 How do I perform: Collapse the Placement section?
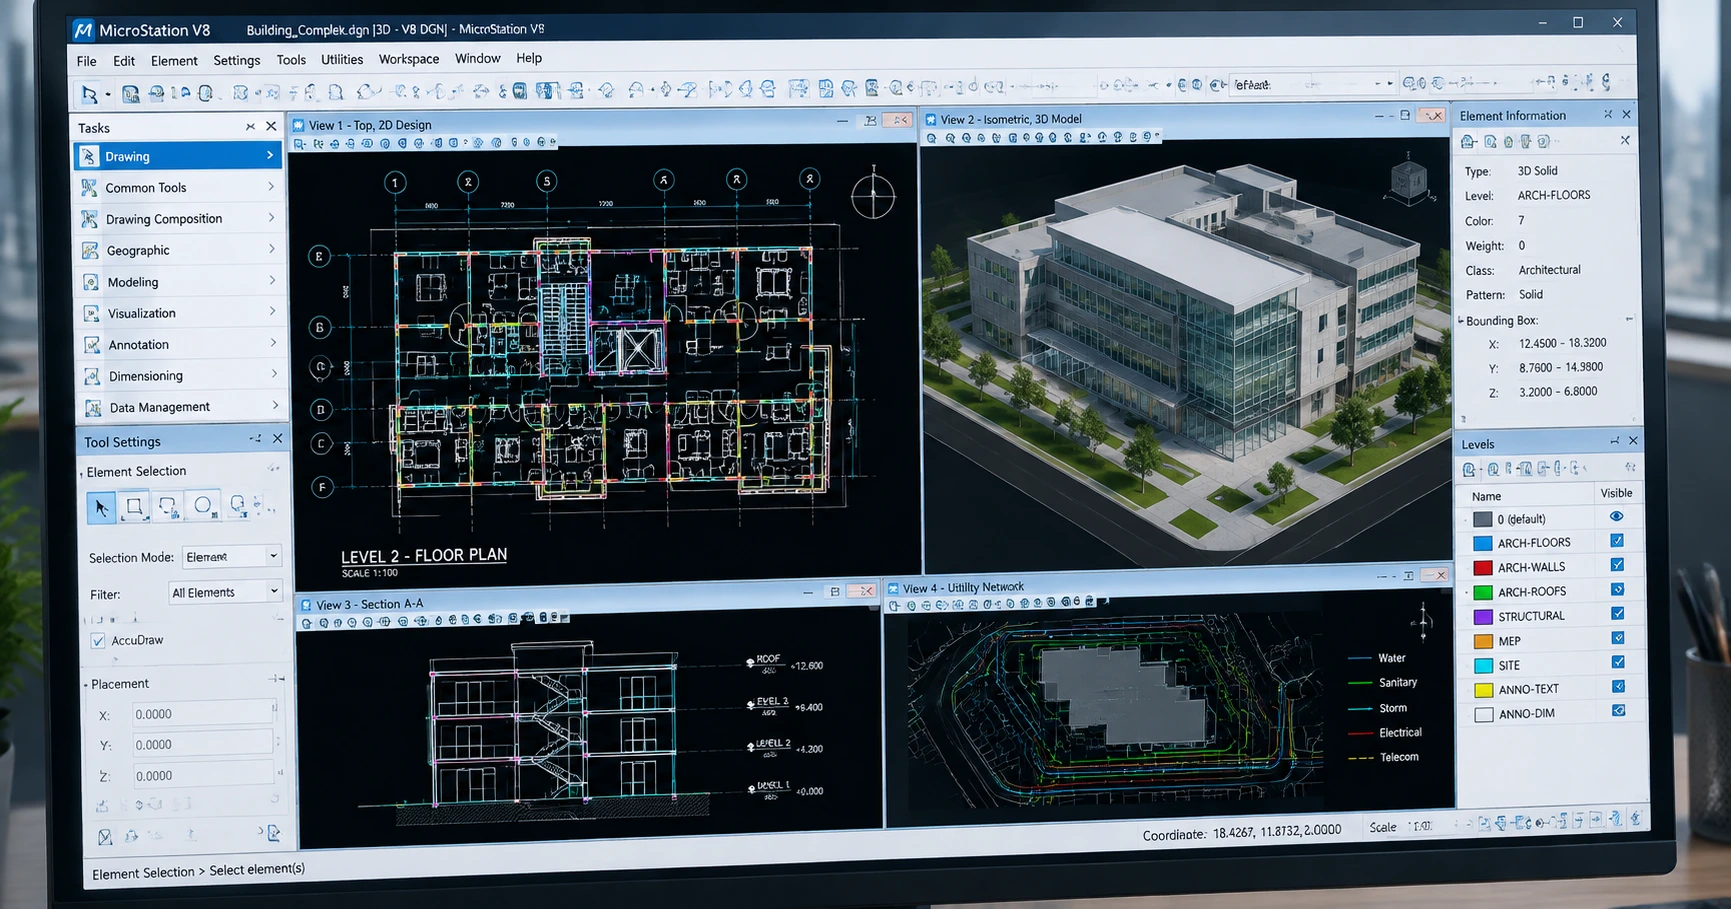[86, 685]
